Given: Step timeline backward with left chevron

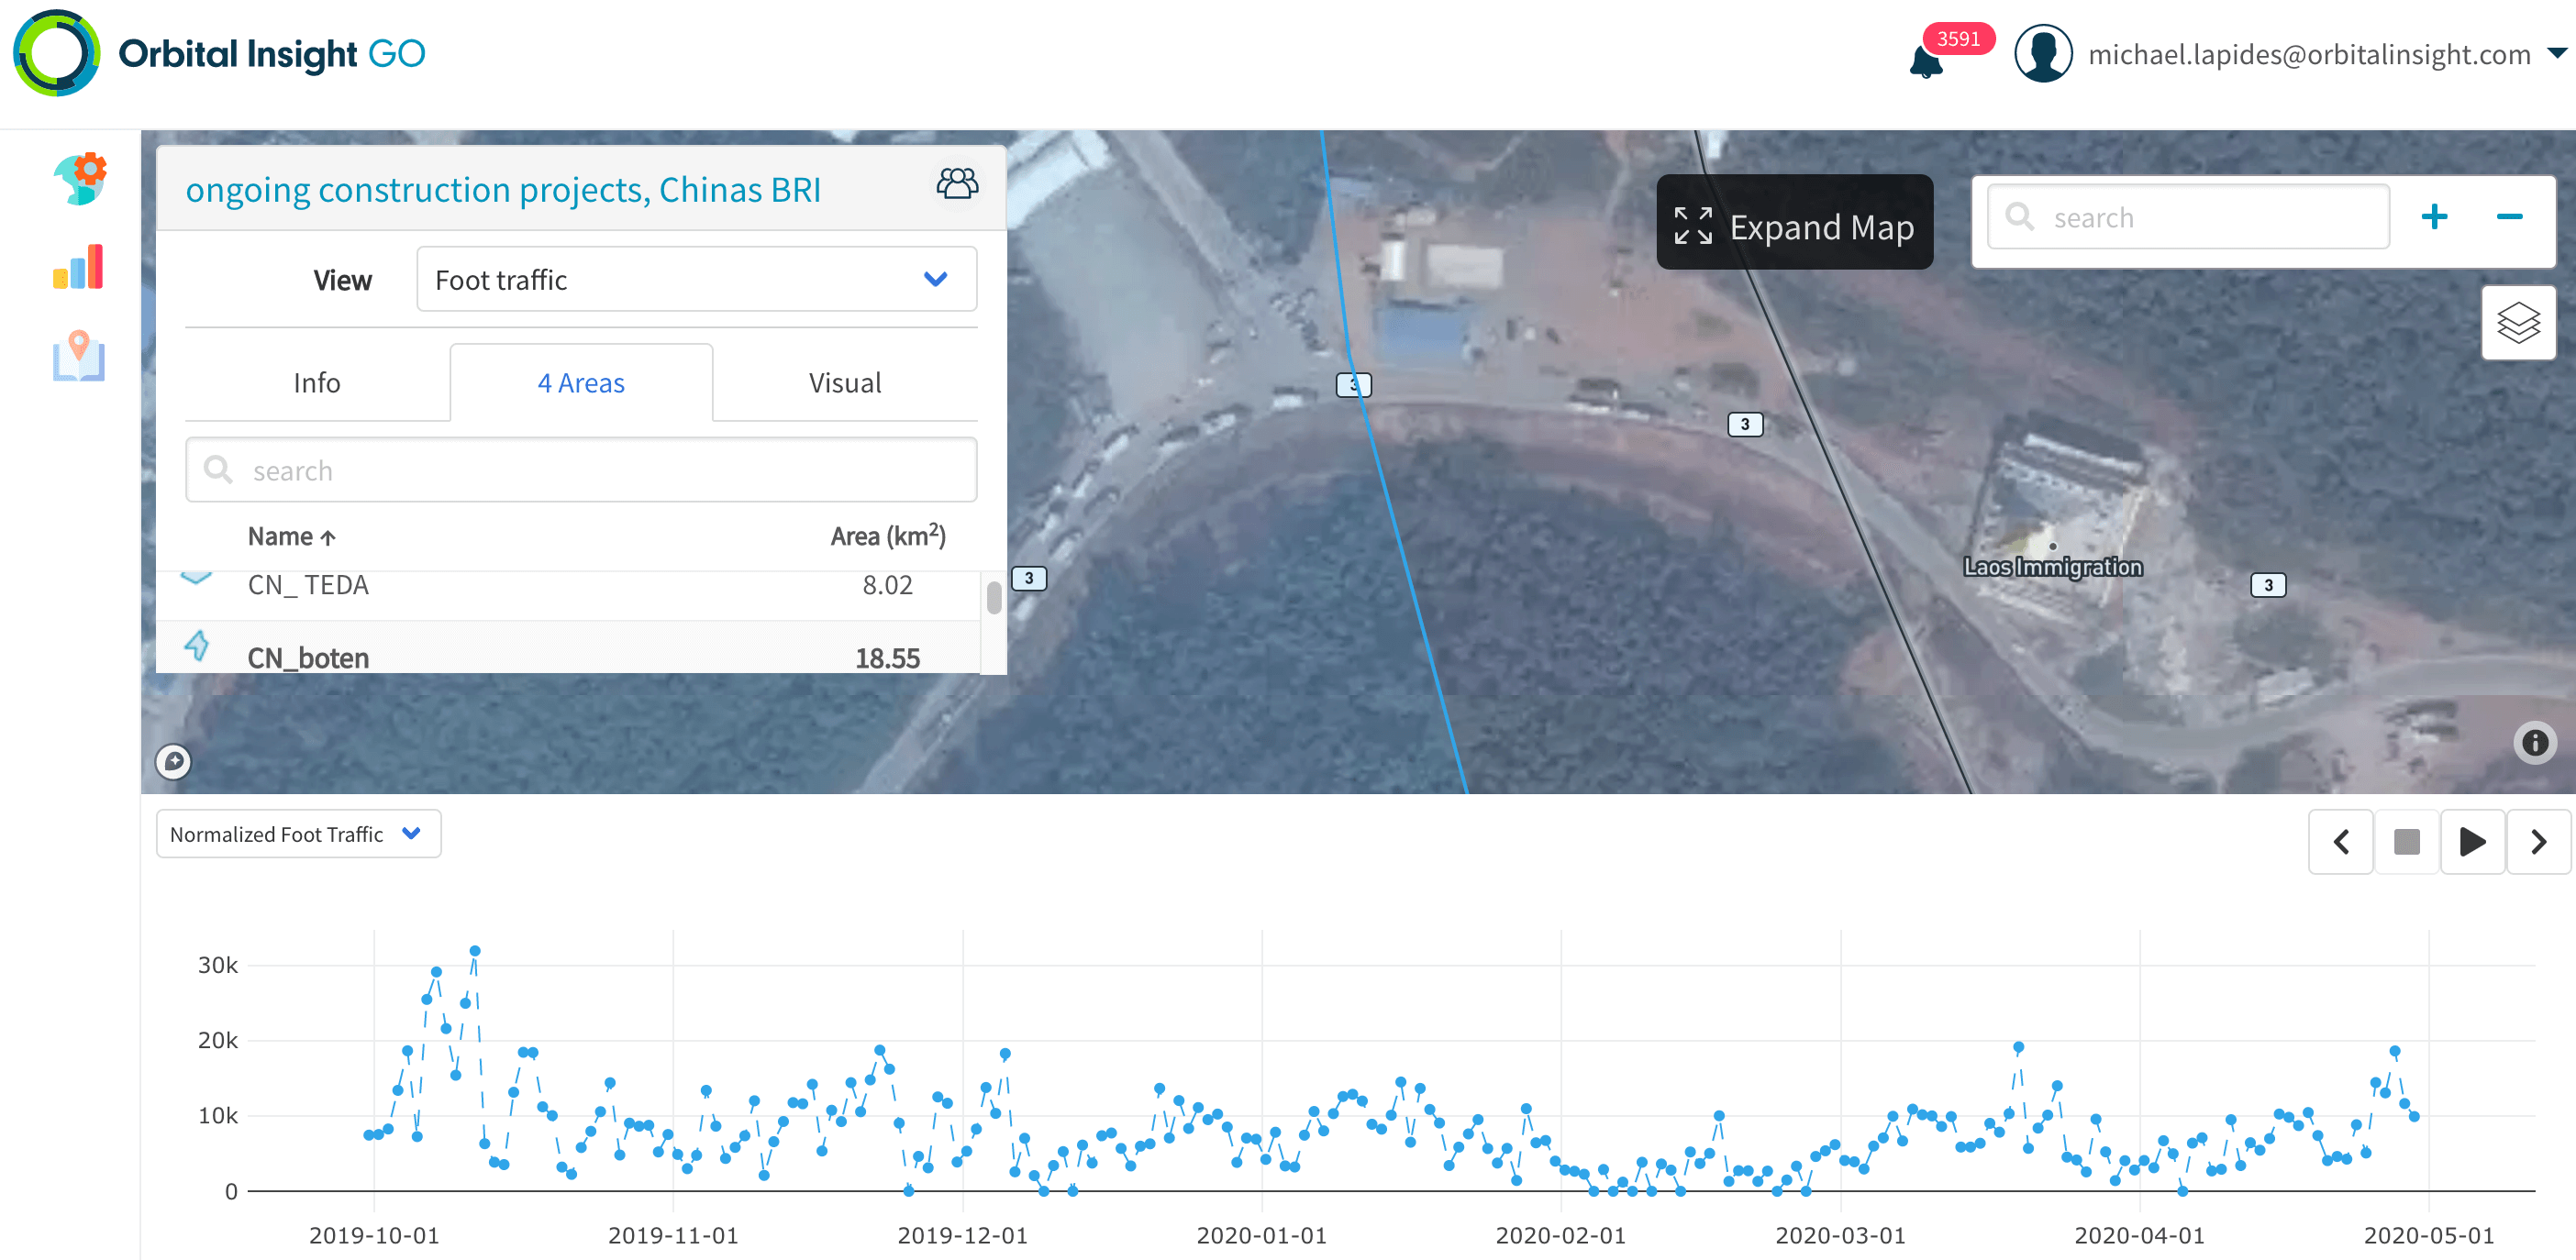Looking at the screenshot, I should 2340,842.
